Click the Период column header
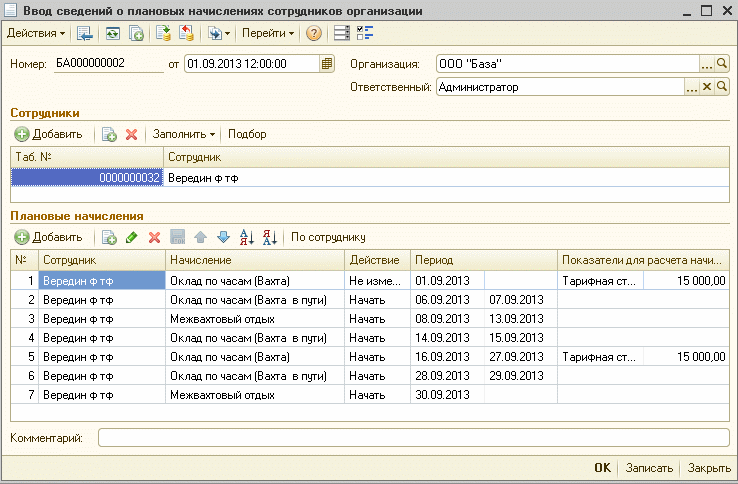 click(484, 260)
